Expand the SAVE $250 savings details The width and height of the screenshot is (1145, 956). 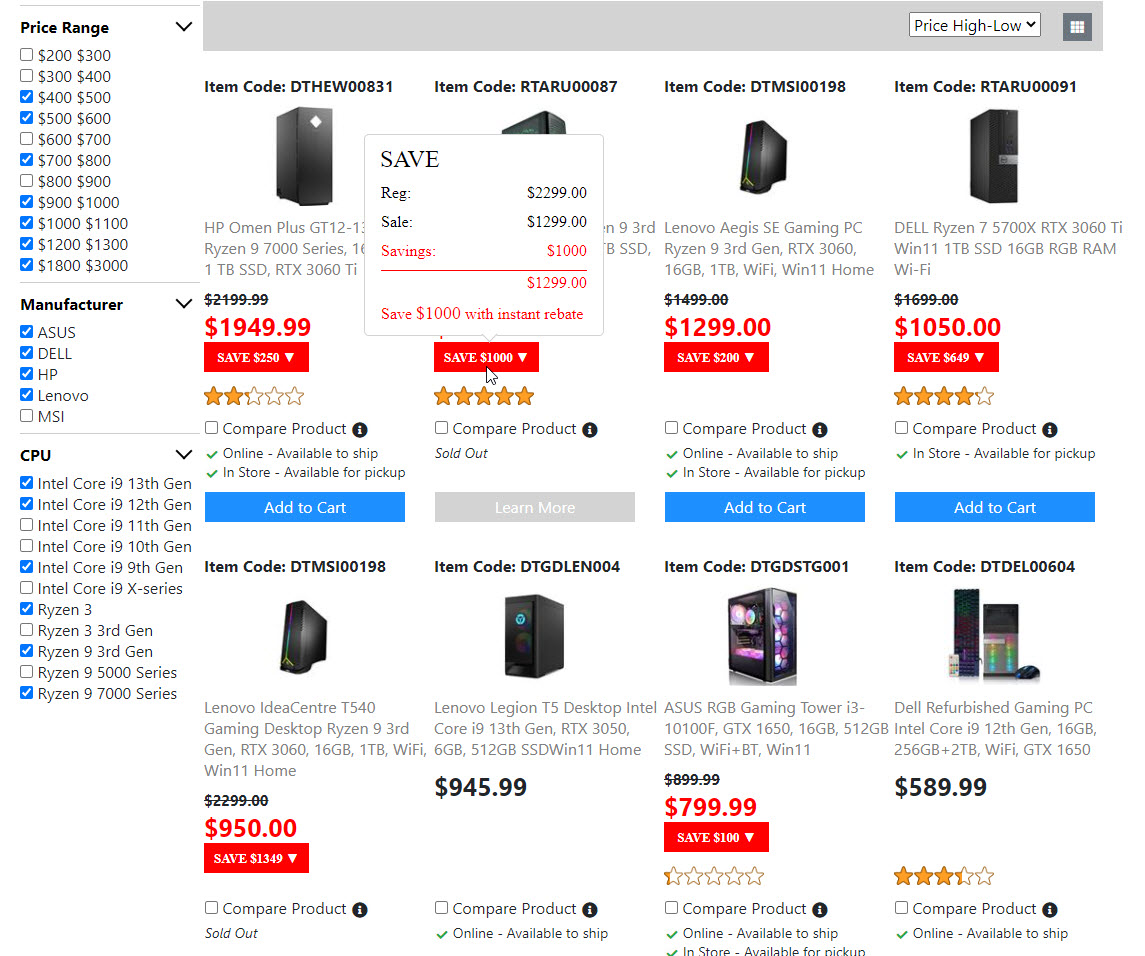coord(256,357)
